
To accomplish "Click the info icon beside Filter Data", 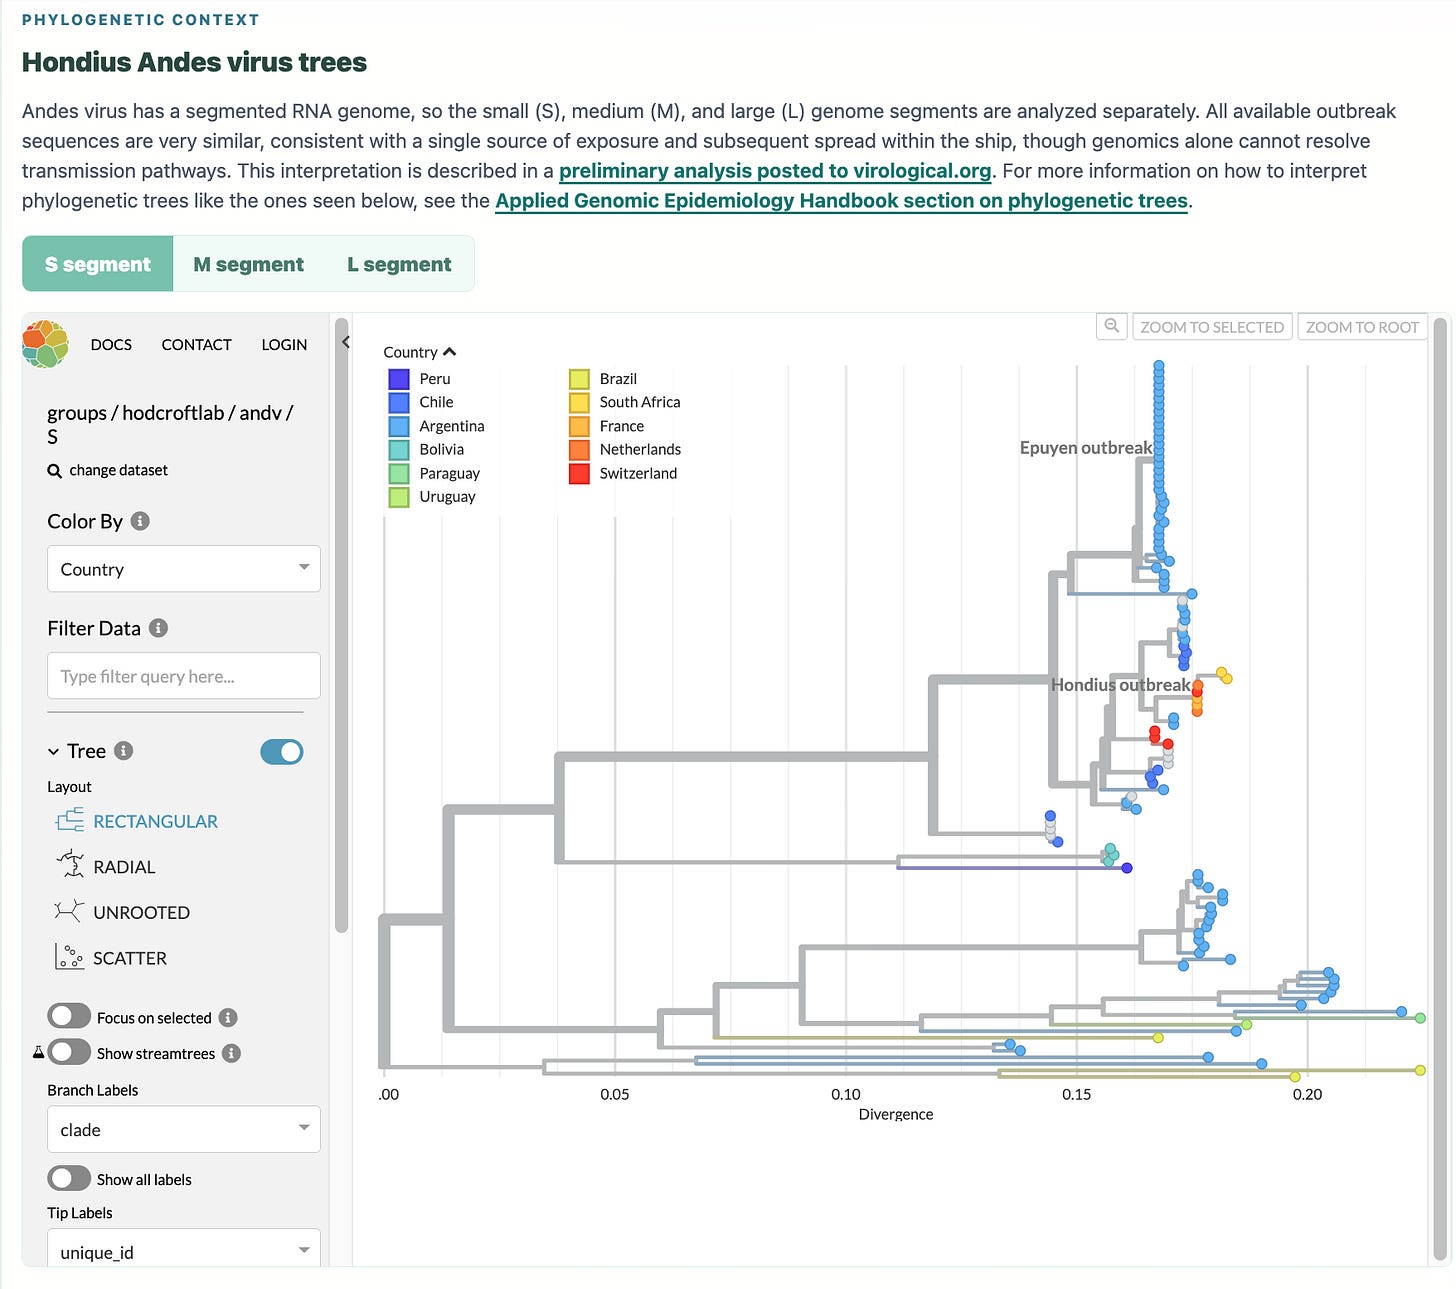I will (x=158, y=628).
